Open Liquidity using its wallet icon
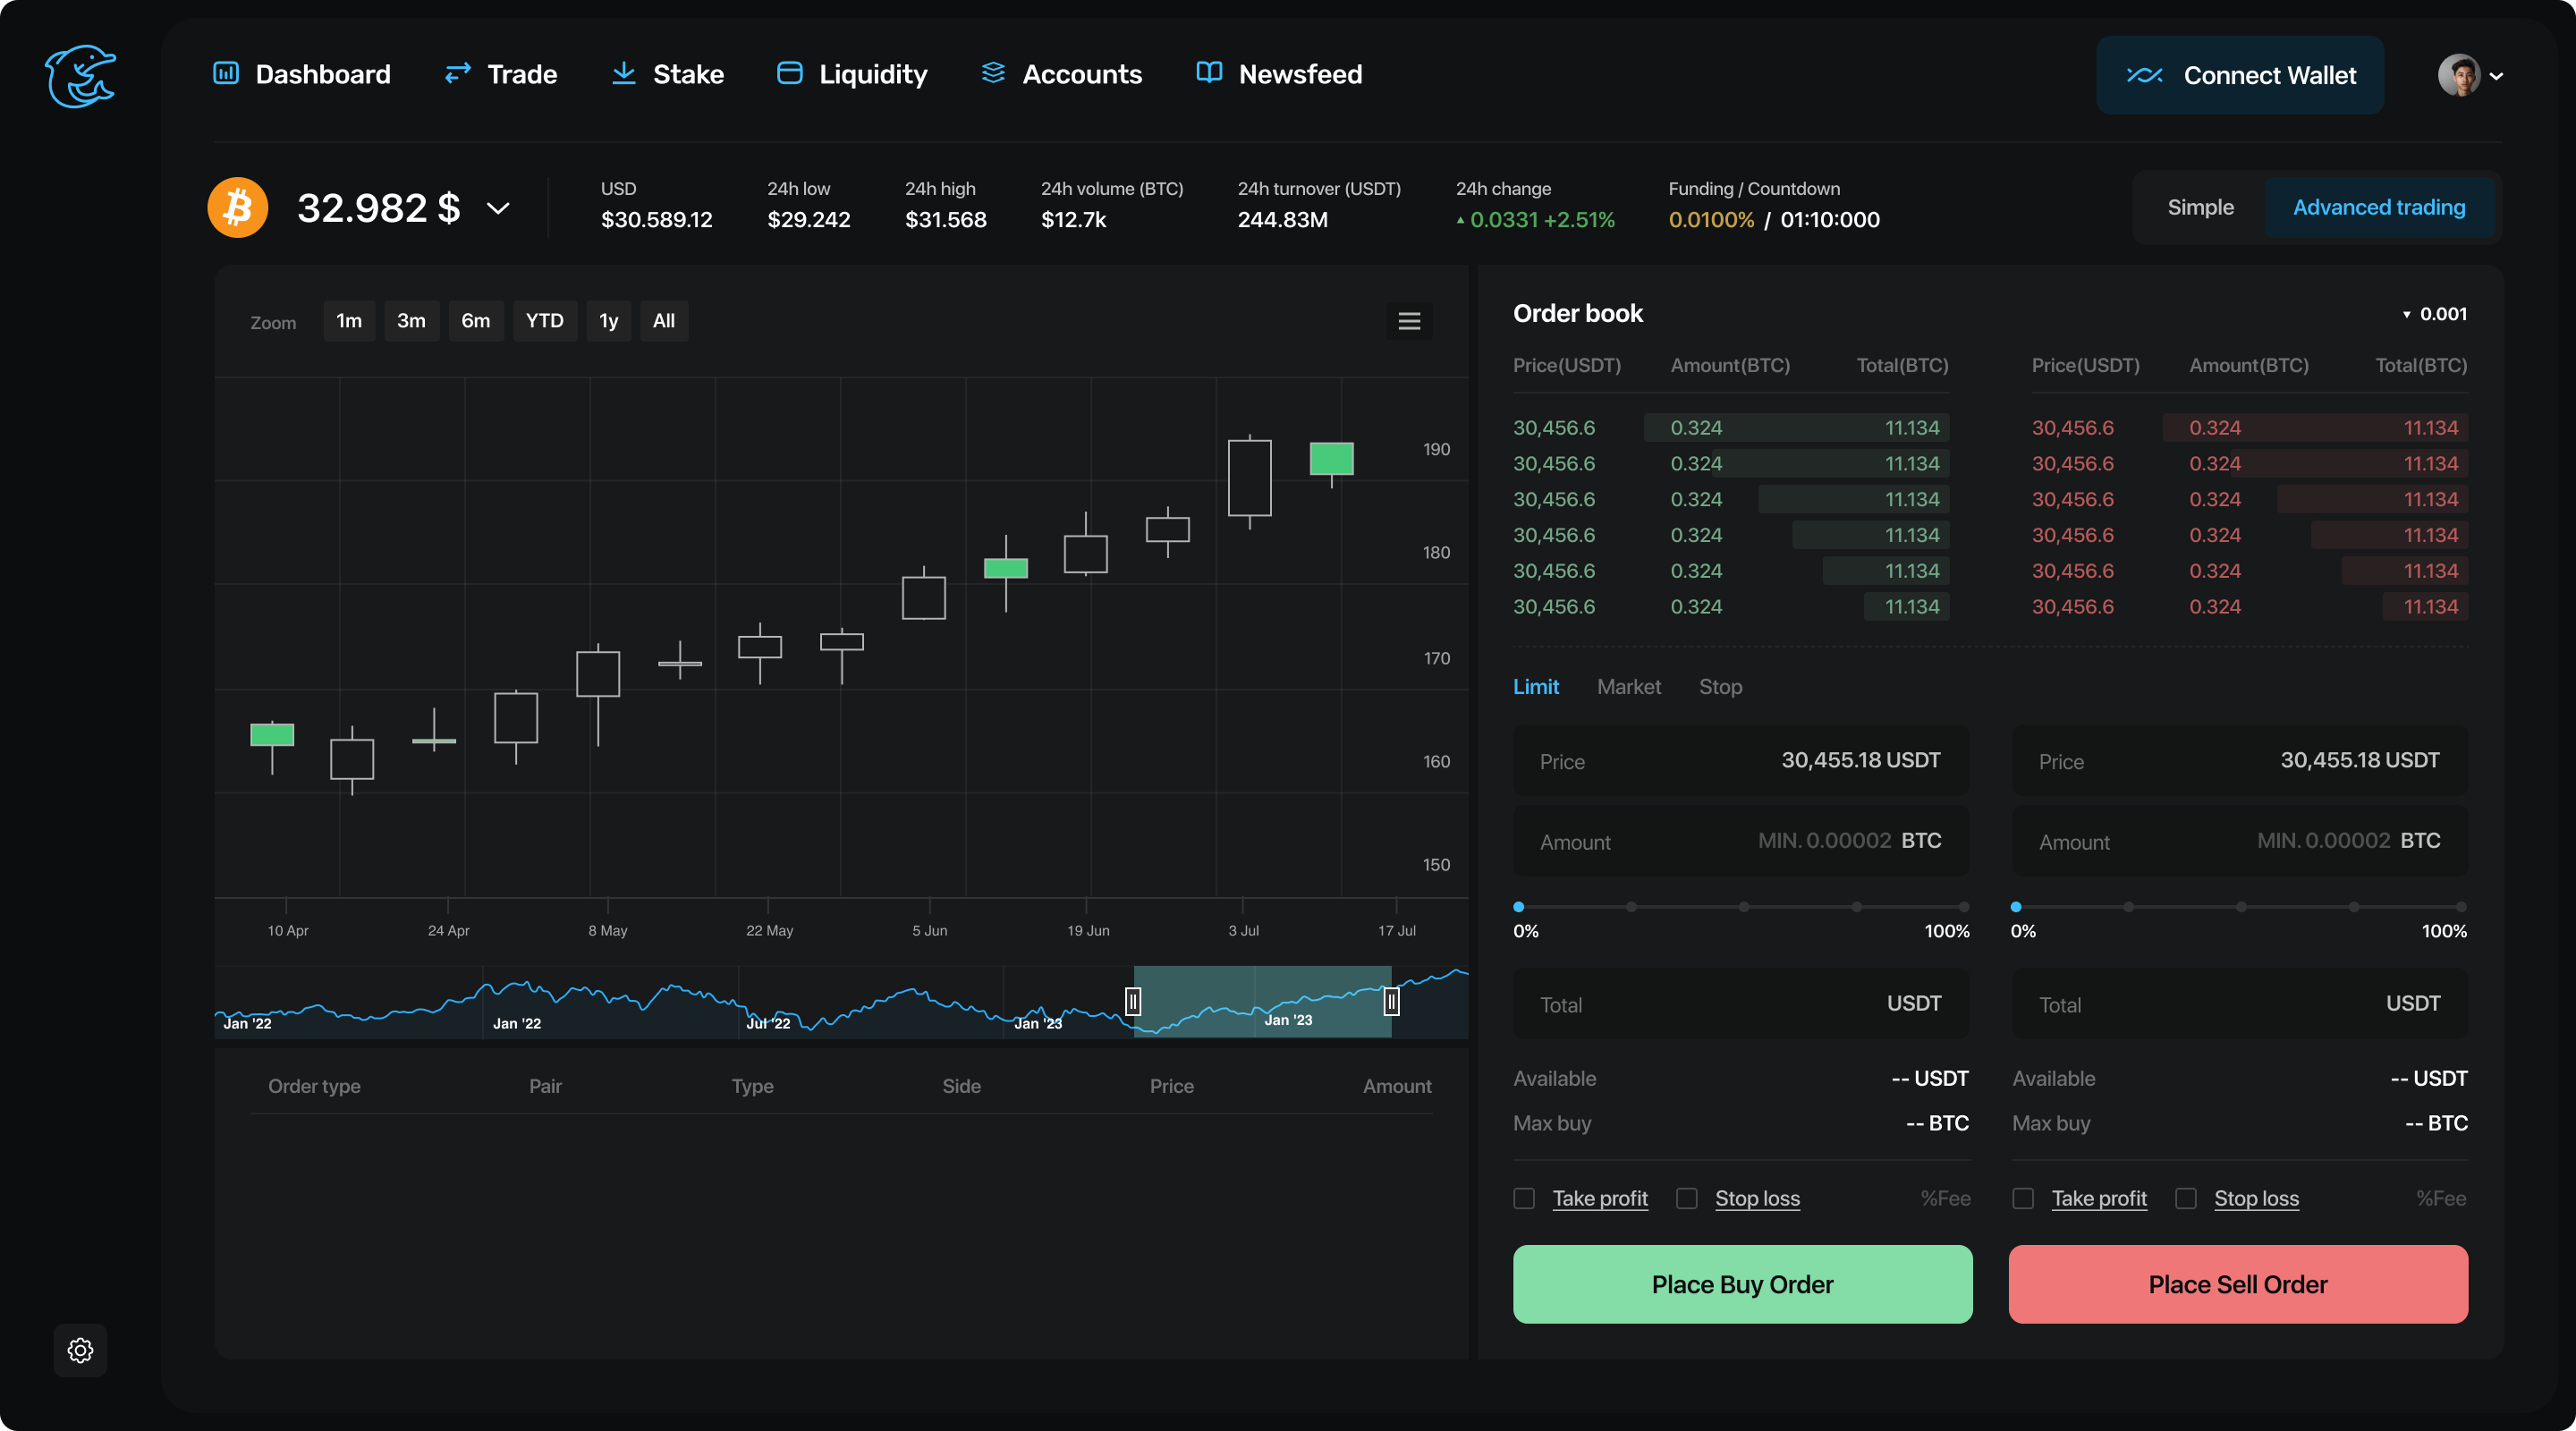 point(790,74)
